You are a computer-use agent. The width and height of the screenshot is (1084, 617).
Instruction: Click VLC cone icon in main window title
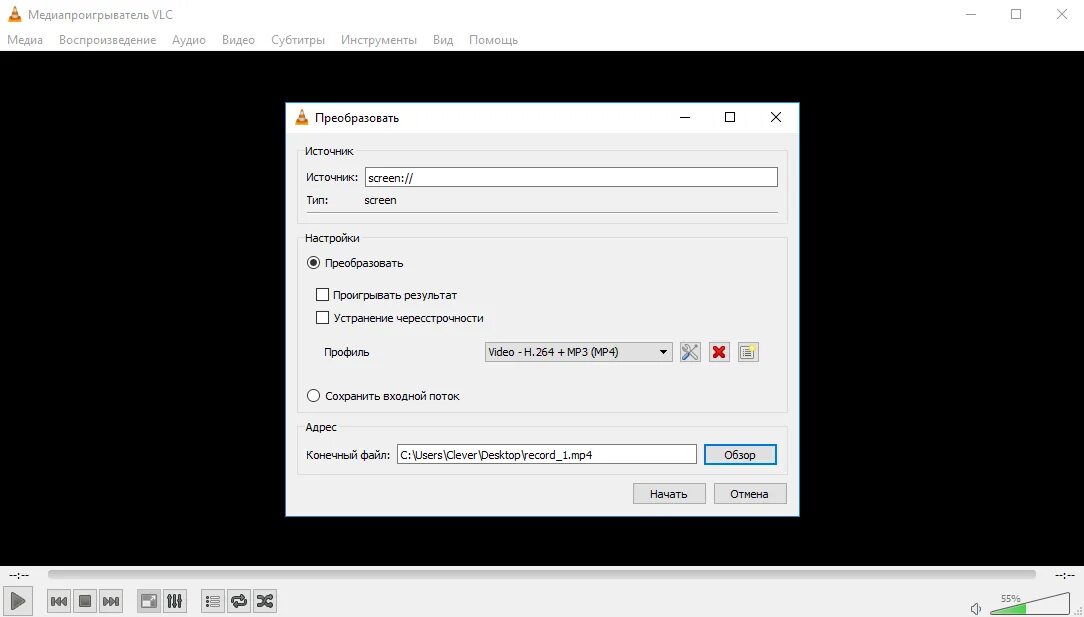(x=15, y=14)
